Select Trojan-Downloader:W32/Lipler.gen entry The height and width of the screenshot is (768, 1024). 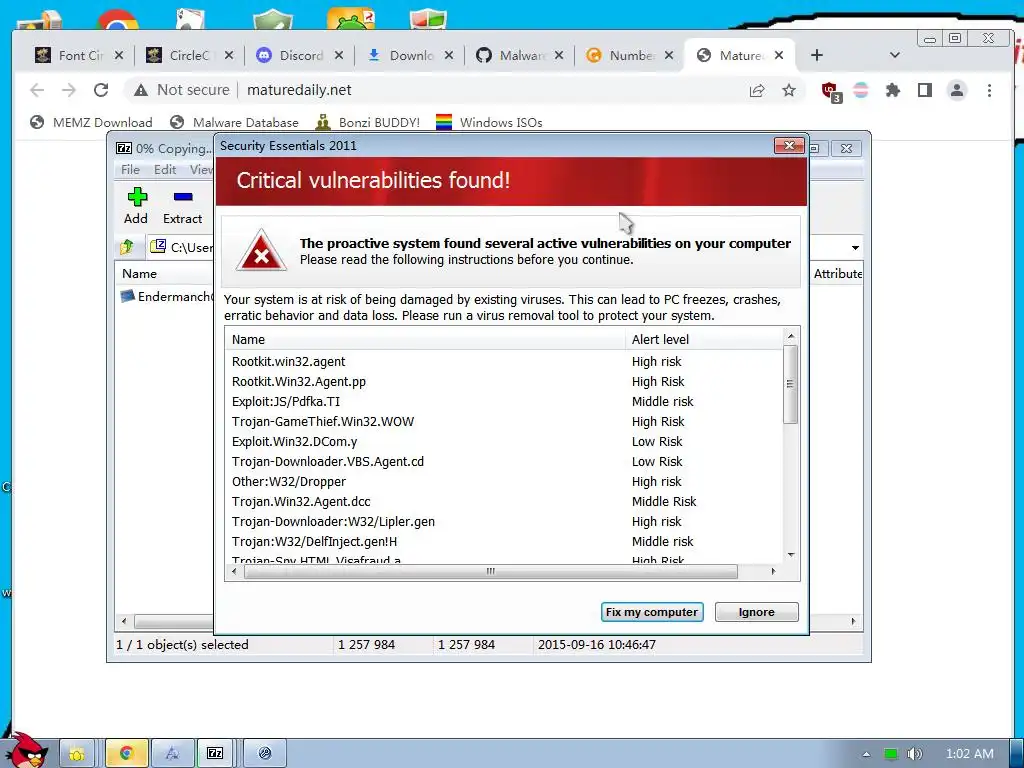click(x=504, y=522)
